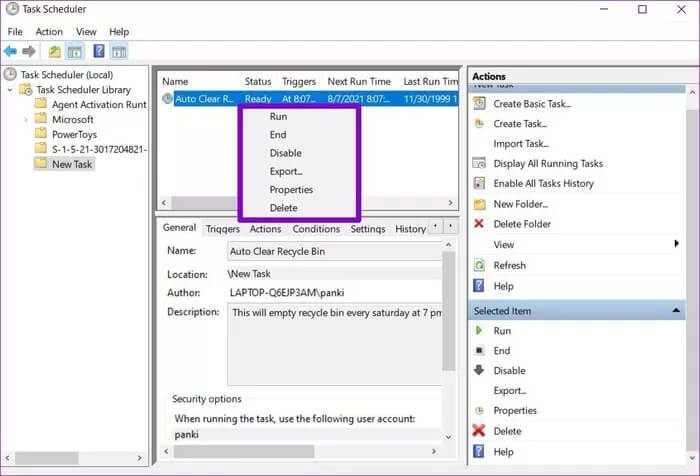Open the View menu in menu bar
The image size is (700, 476).
click(86, 32)
